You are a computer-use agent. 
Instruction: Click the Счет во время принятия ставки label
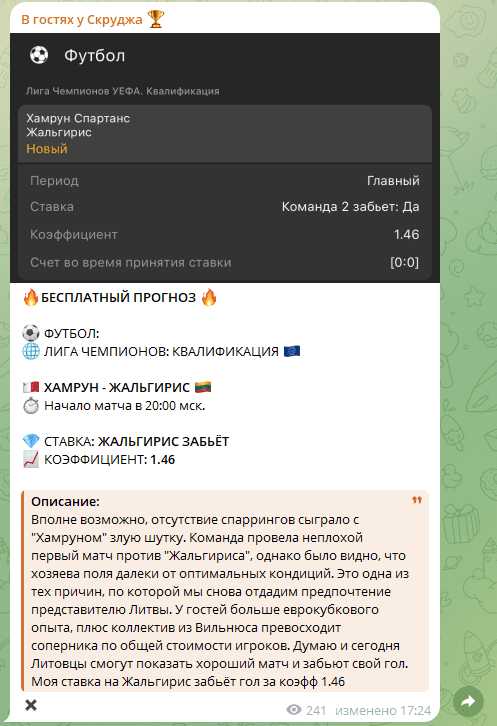coord(131,263)
